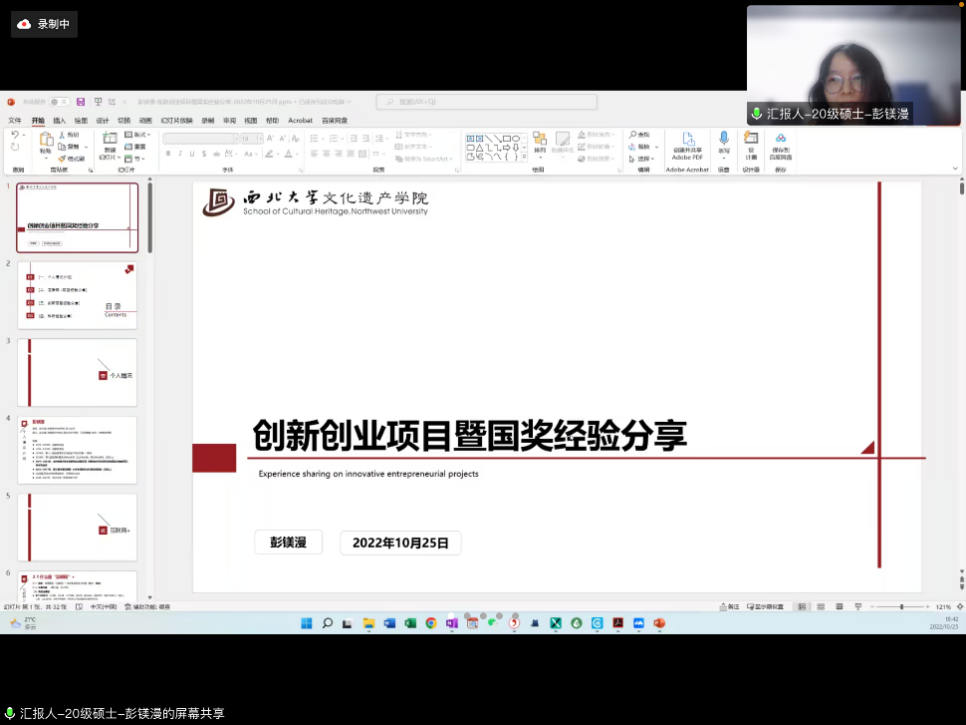Switch to Normal view in status bar

(802, 607)
